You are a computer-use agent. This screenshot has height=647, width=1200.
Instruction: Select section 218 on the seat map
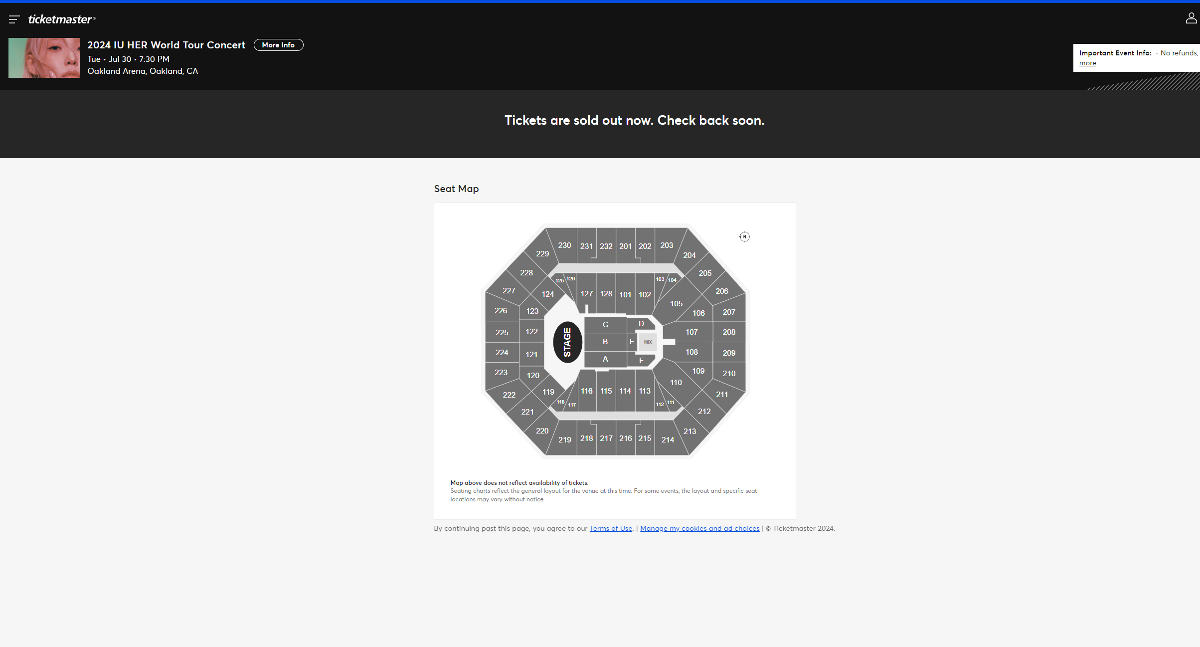(x=586, y=438)
